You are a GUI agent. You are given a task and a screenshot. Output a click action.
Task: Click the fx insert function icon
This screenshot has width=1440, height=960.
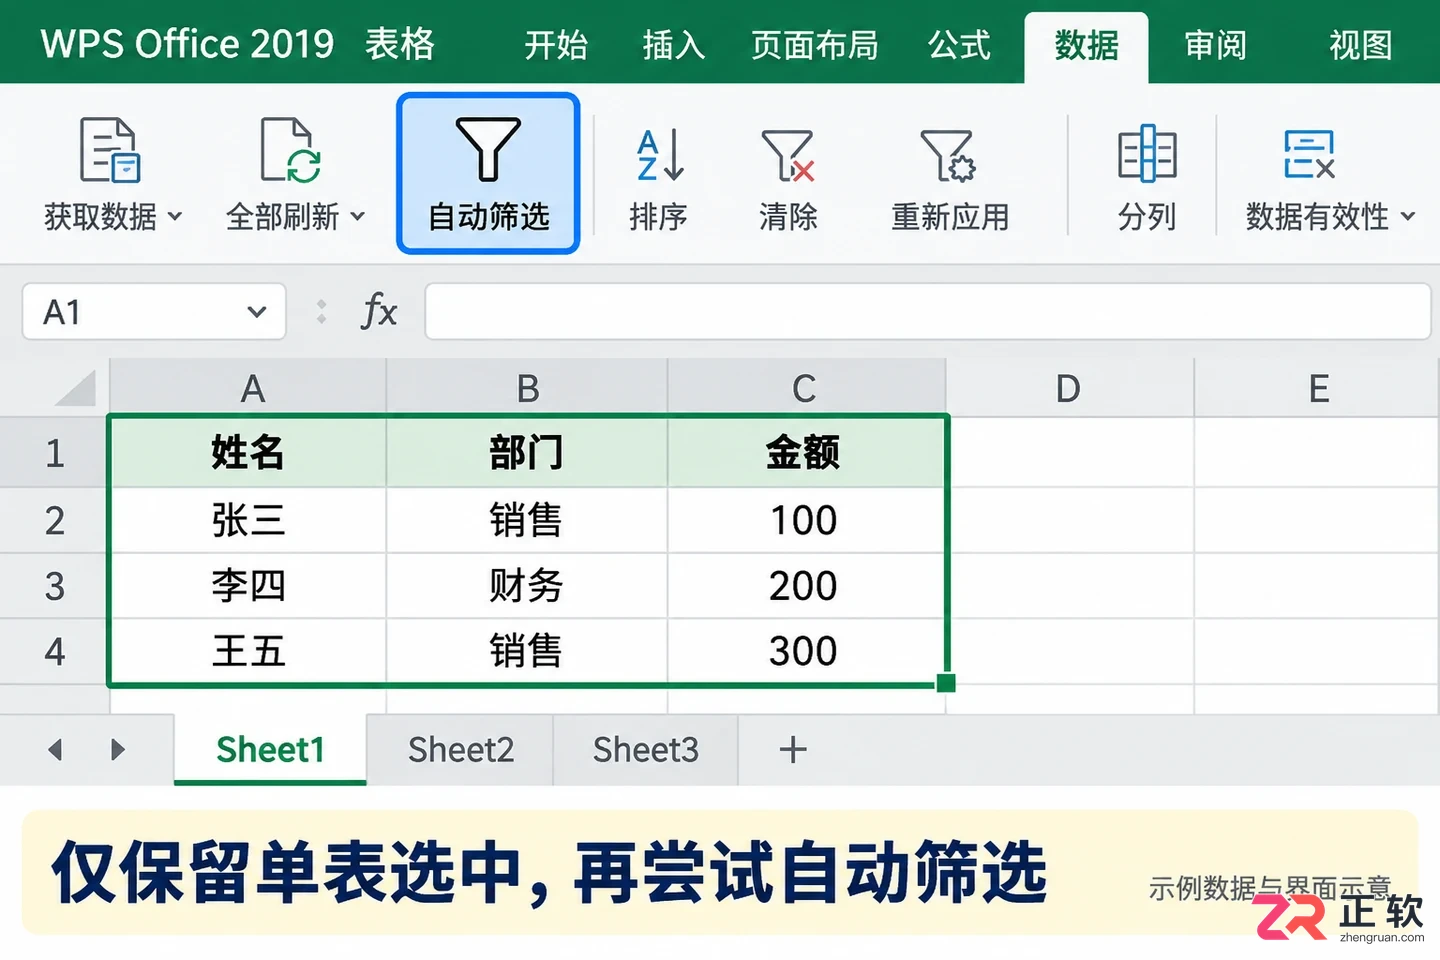pos(379,311)
